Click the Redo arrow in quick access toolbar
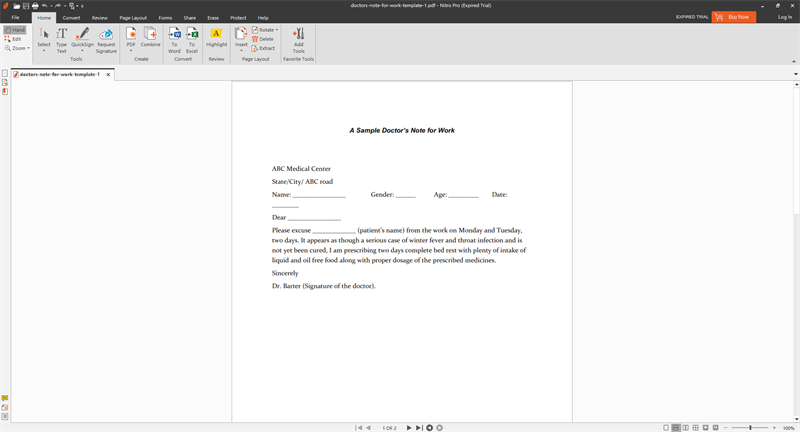Image resolution: width=800 pixels, height=432 pixels. 58,6
